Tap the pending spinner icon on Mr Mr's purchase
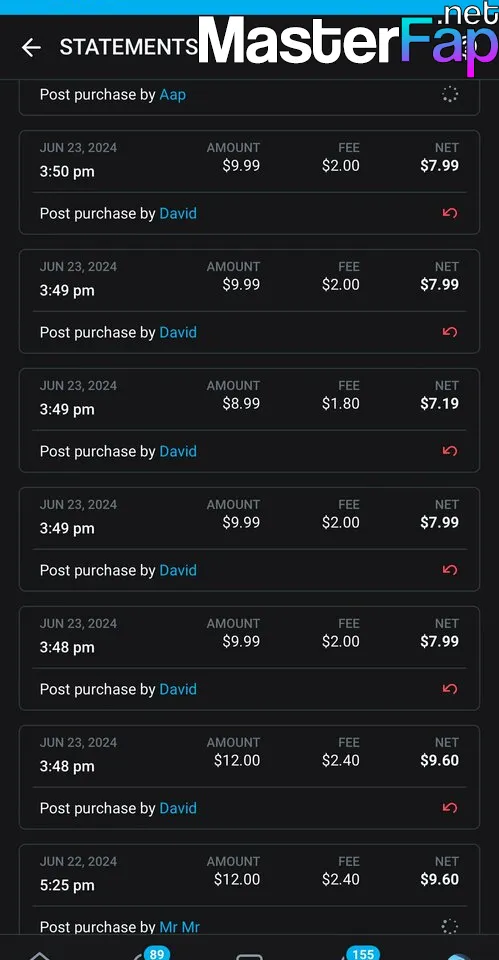The height and width of the screenshot is (960, 499). coord(449,926)
